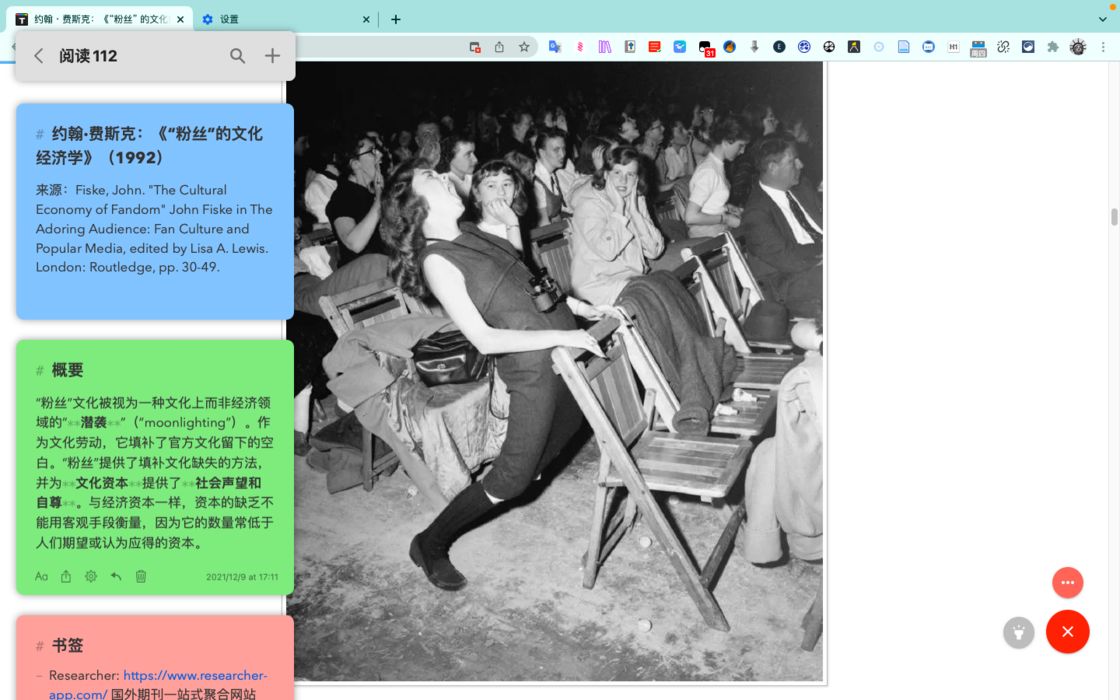Open text formatting (Aa) in the 概要 note
This screenshot has width=1120, height=700.
point(41,576)
